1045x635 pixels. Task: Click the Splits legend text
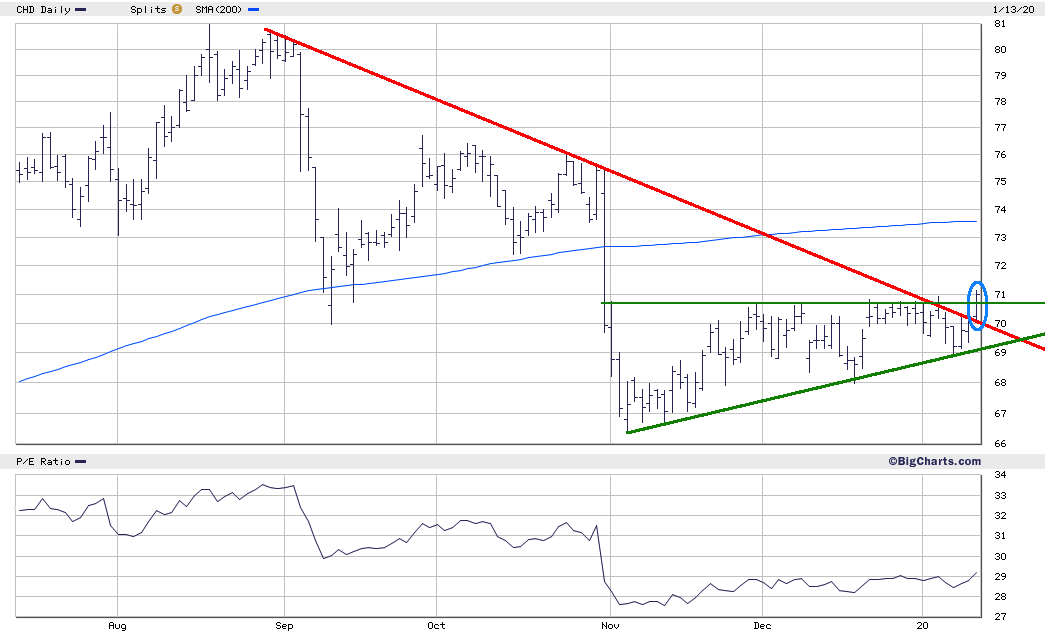pyautogui.click(x=149, y=9)
